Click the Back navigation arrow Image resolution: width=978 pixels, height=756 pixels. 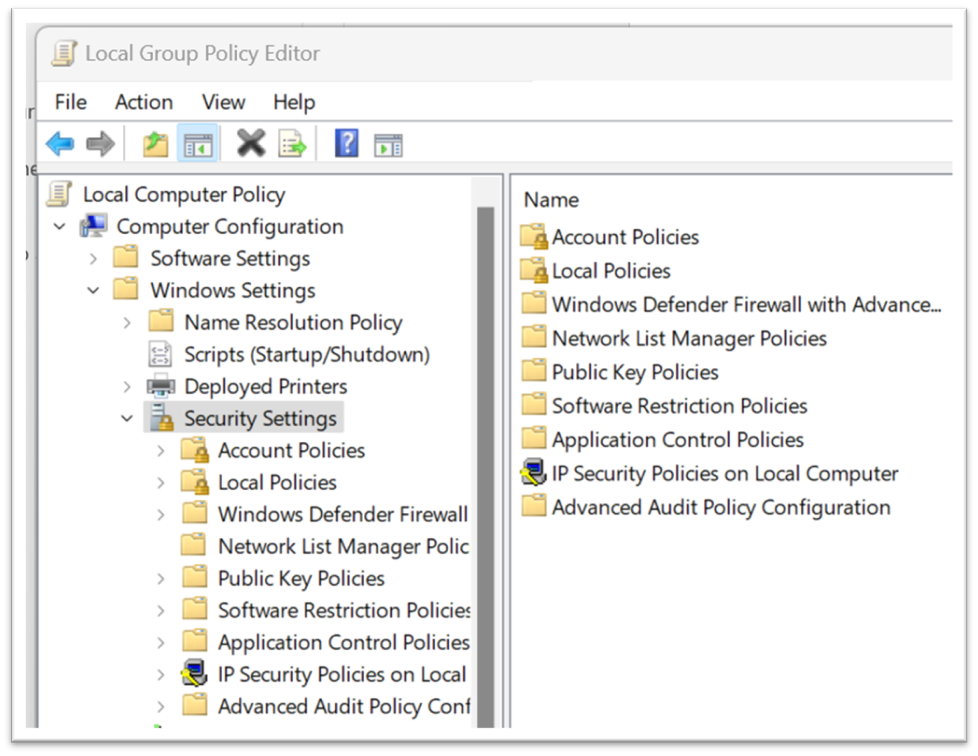(x=60, y=143)
